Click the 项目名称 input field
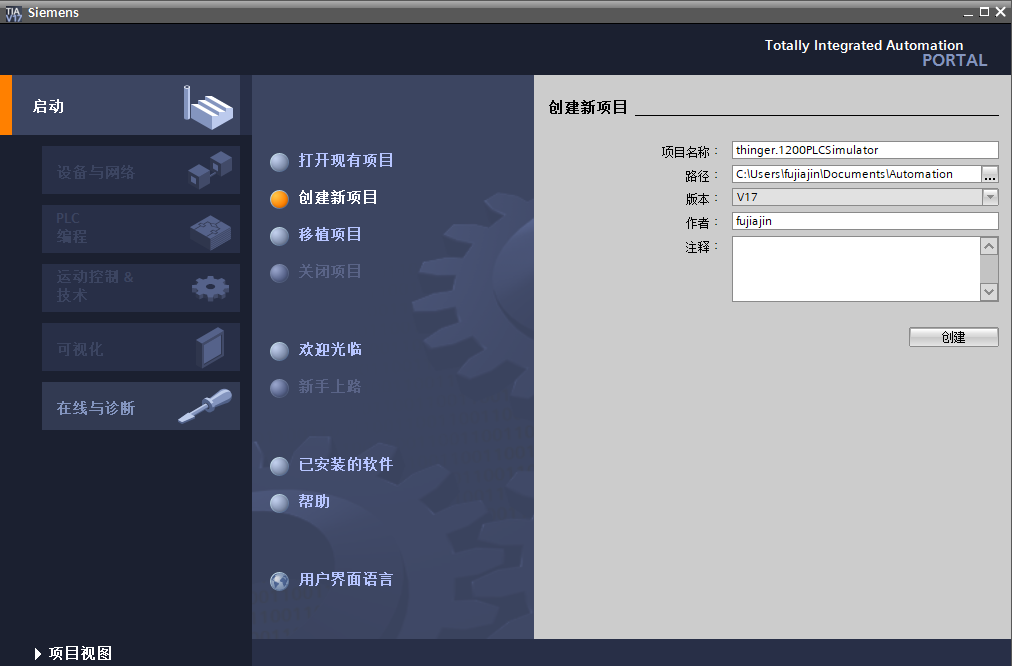This screenshot has height=666, width=1014. 865,150
